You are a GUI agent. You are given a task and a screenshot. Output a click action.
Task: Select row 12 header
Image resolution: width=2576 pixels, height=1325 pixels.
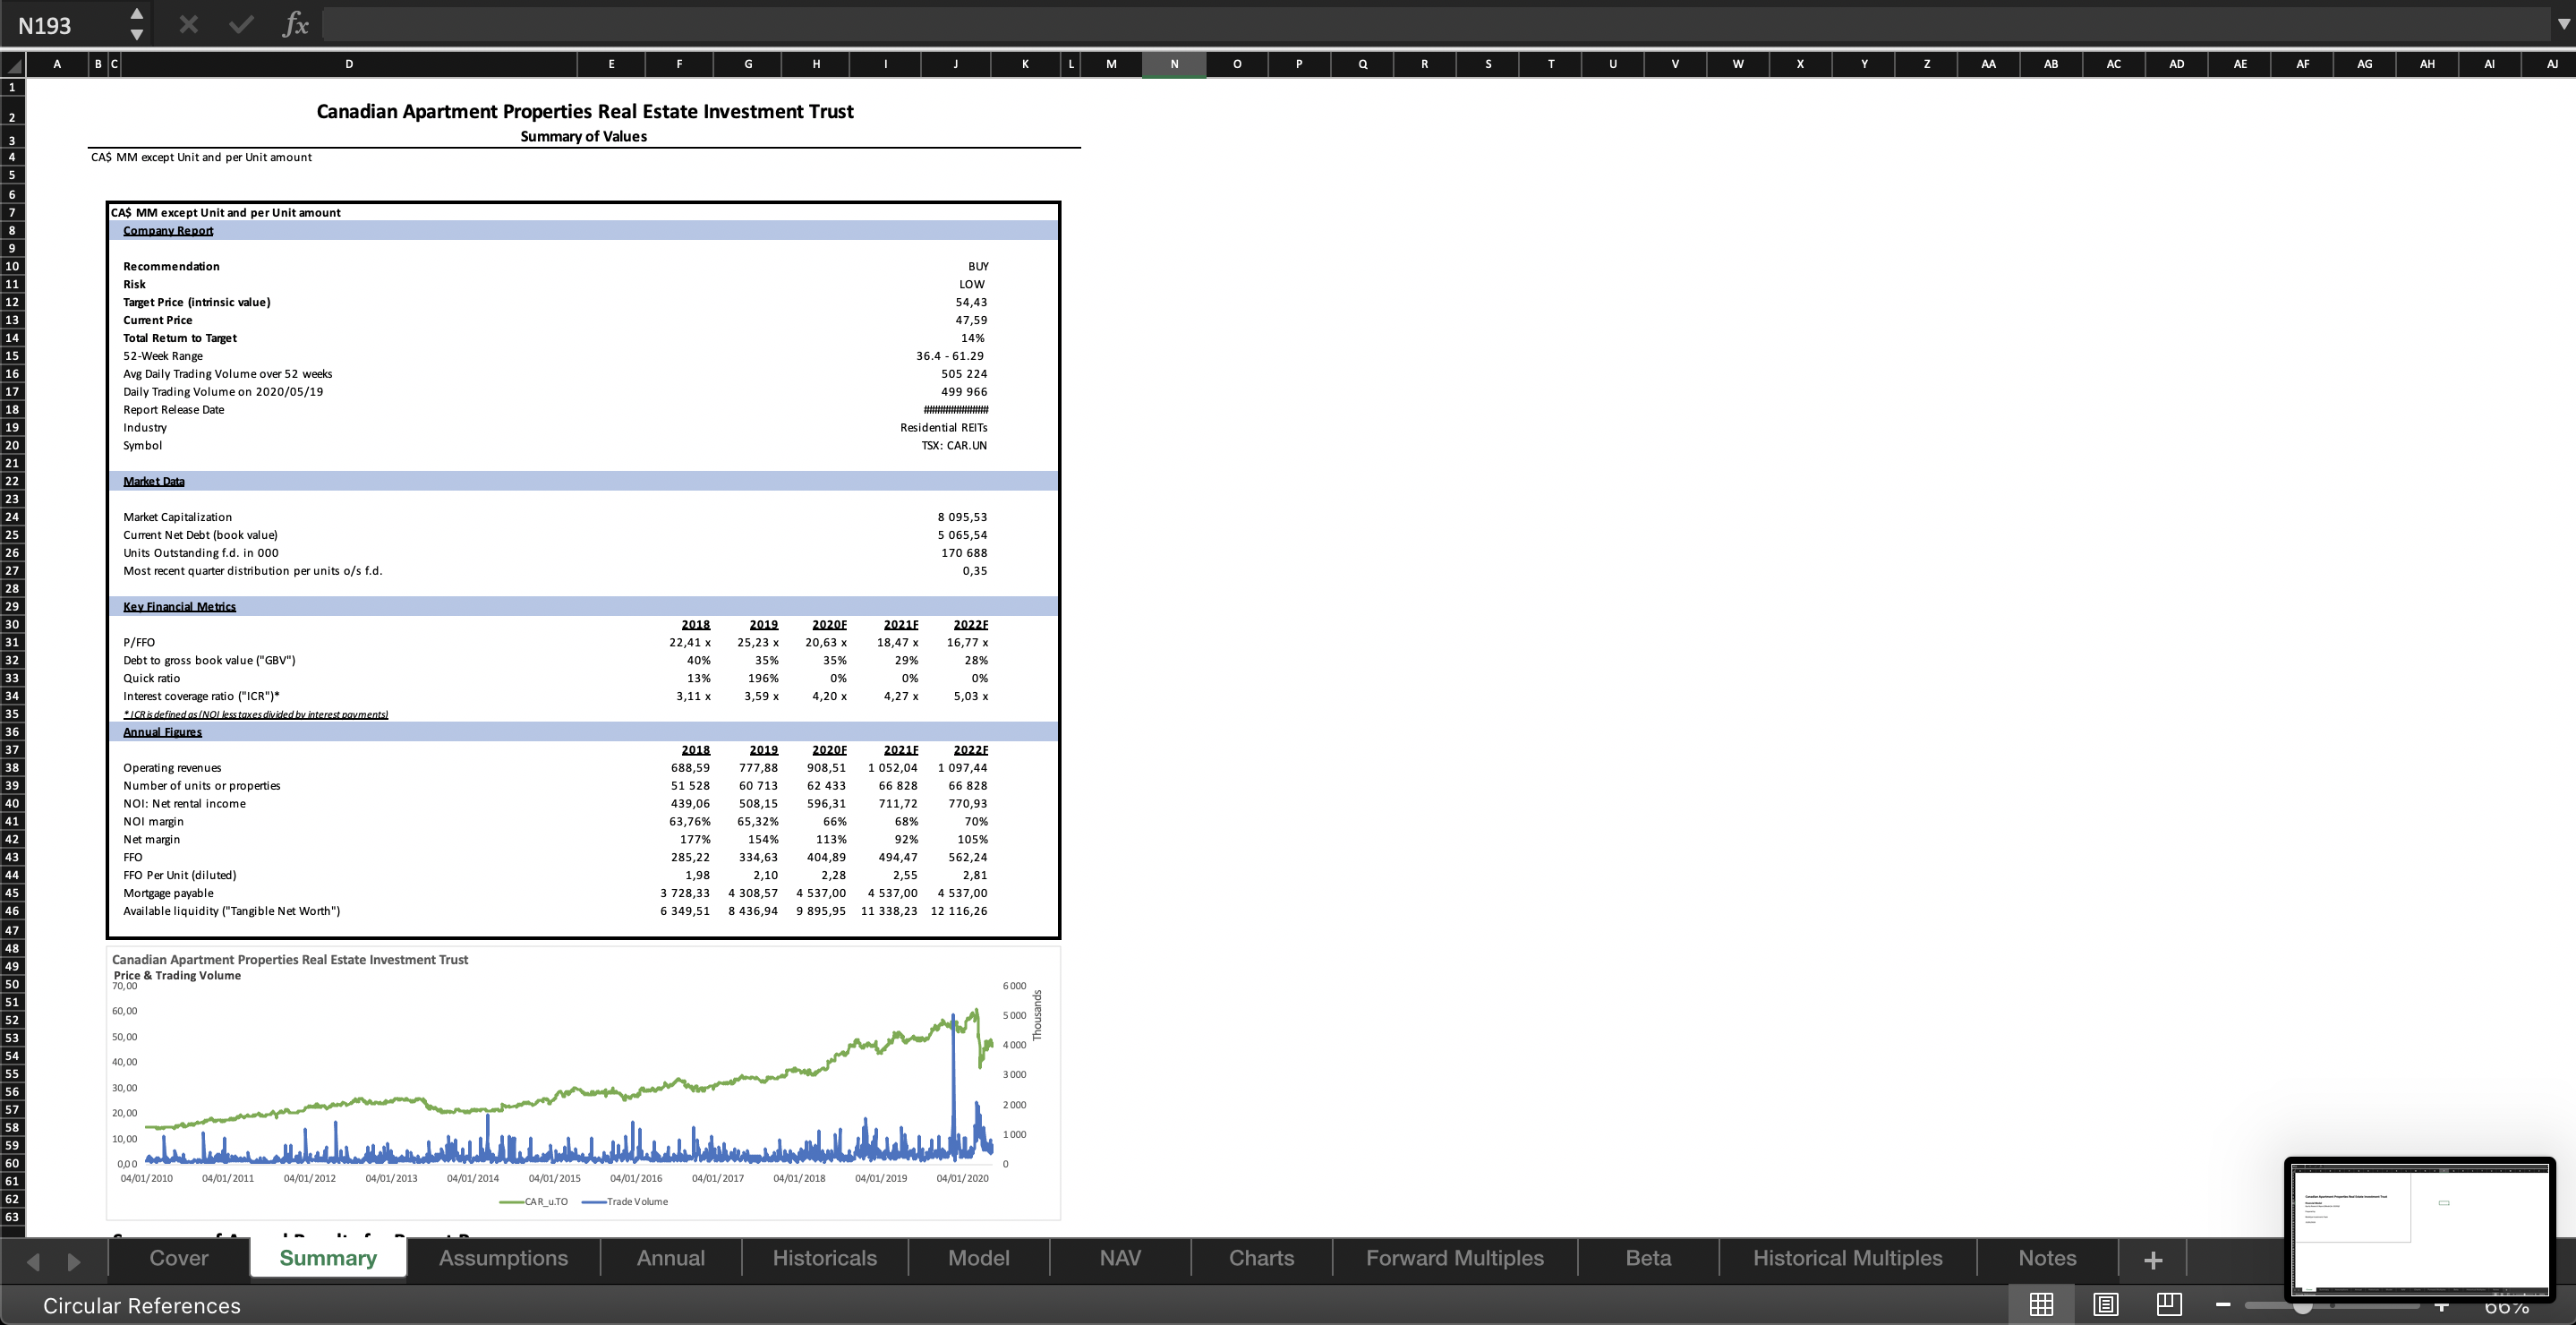(x=12, y=302)
